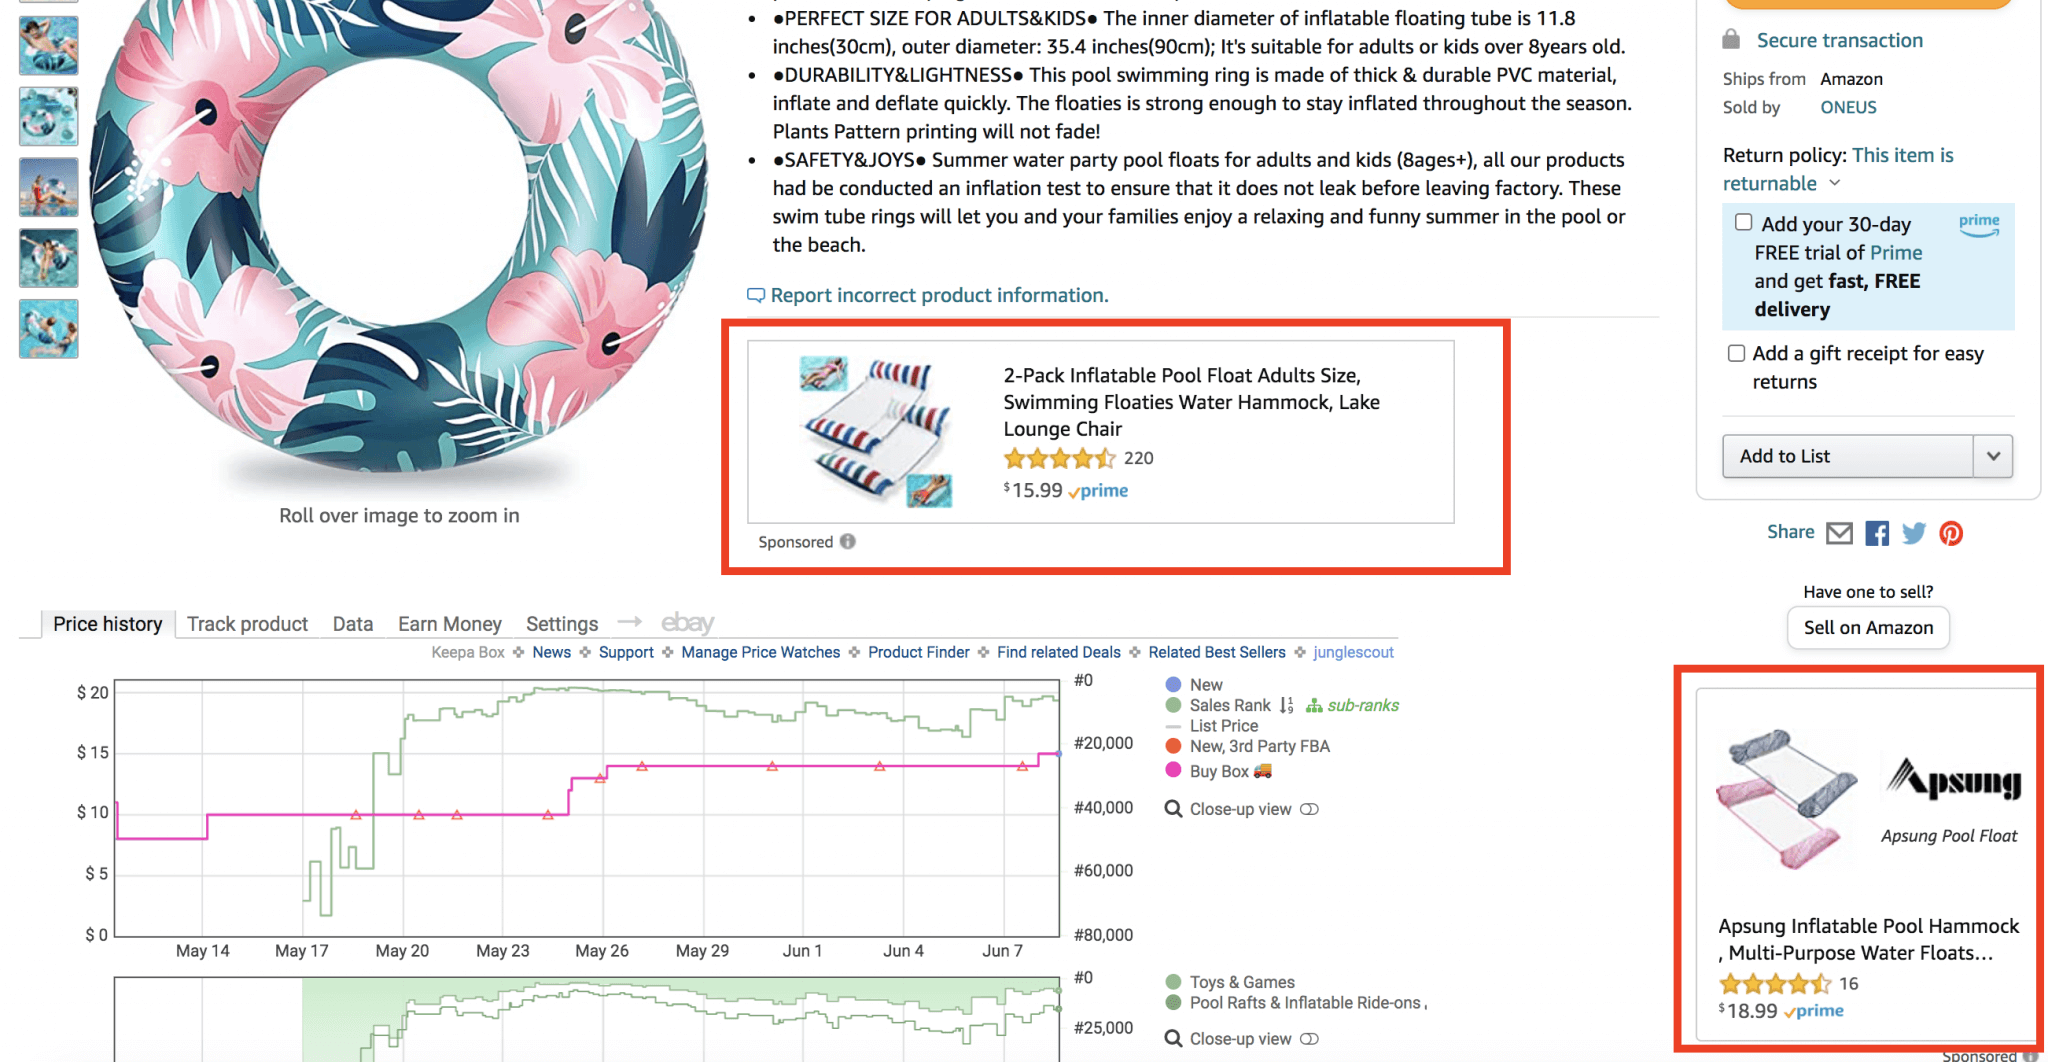Share the product via email icon

[1840, 532]
